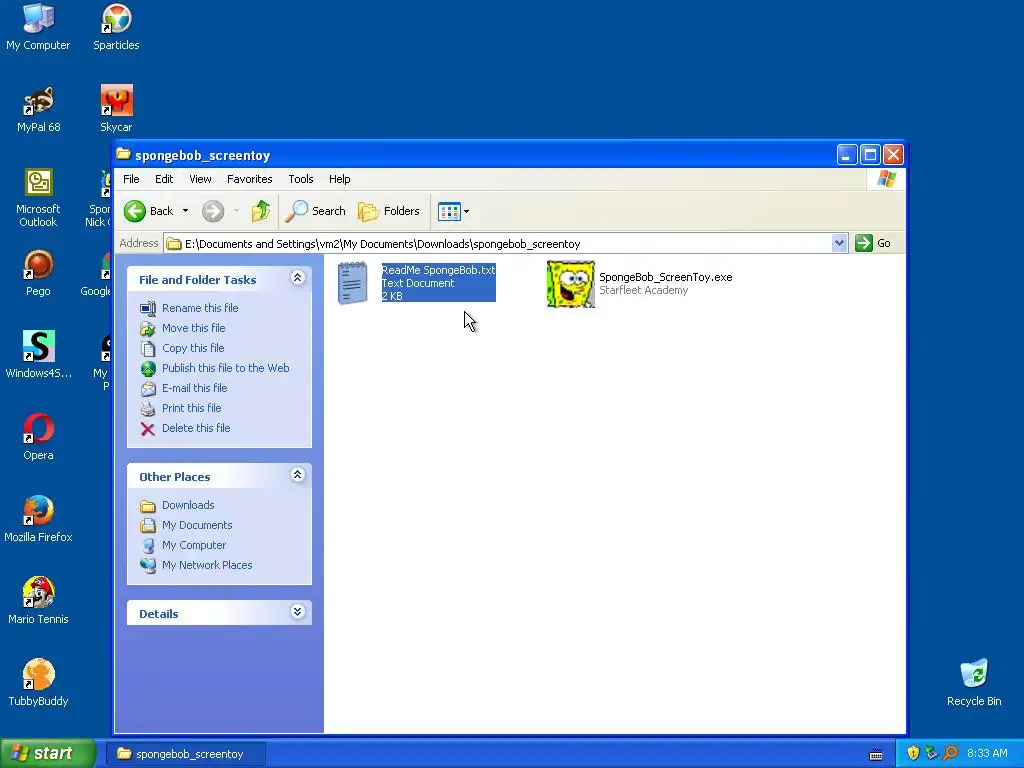Click Move this file
Image resolution: width=1024 pixels, height=768 pixels.
183,328
